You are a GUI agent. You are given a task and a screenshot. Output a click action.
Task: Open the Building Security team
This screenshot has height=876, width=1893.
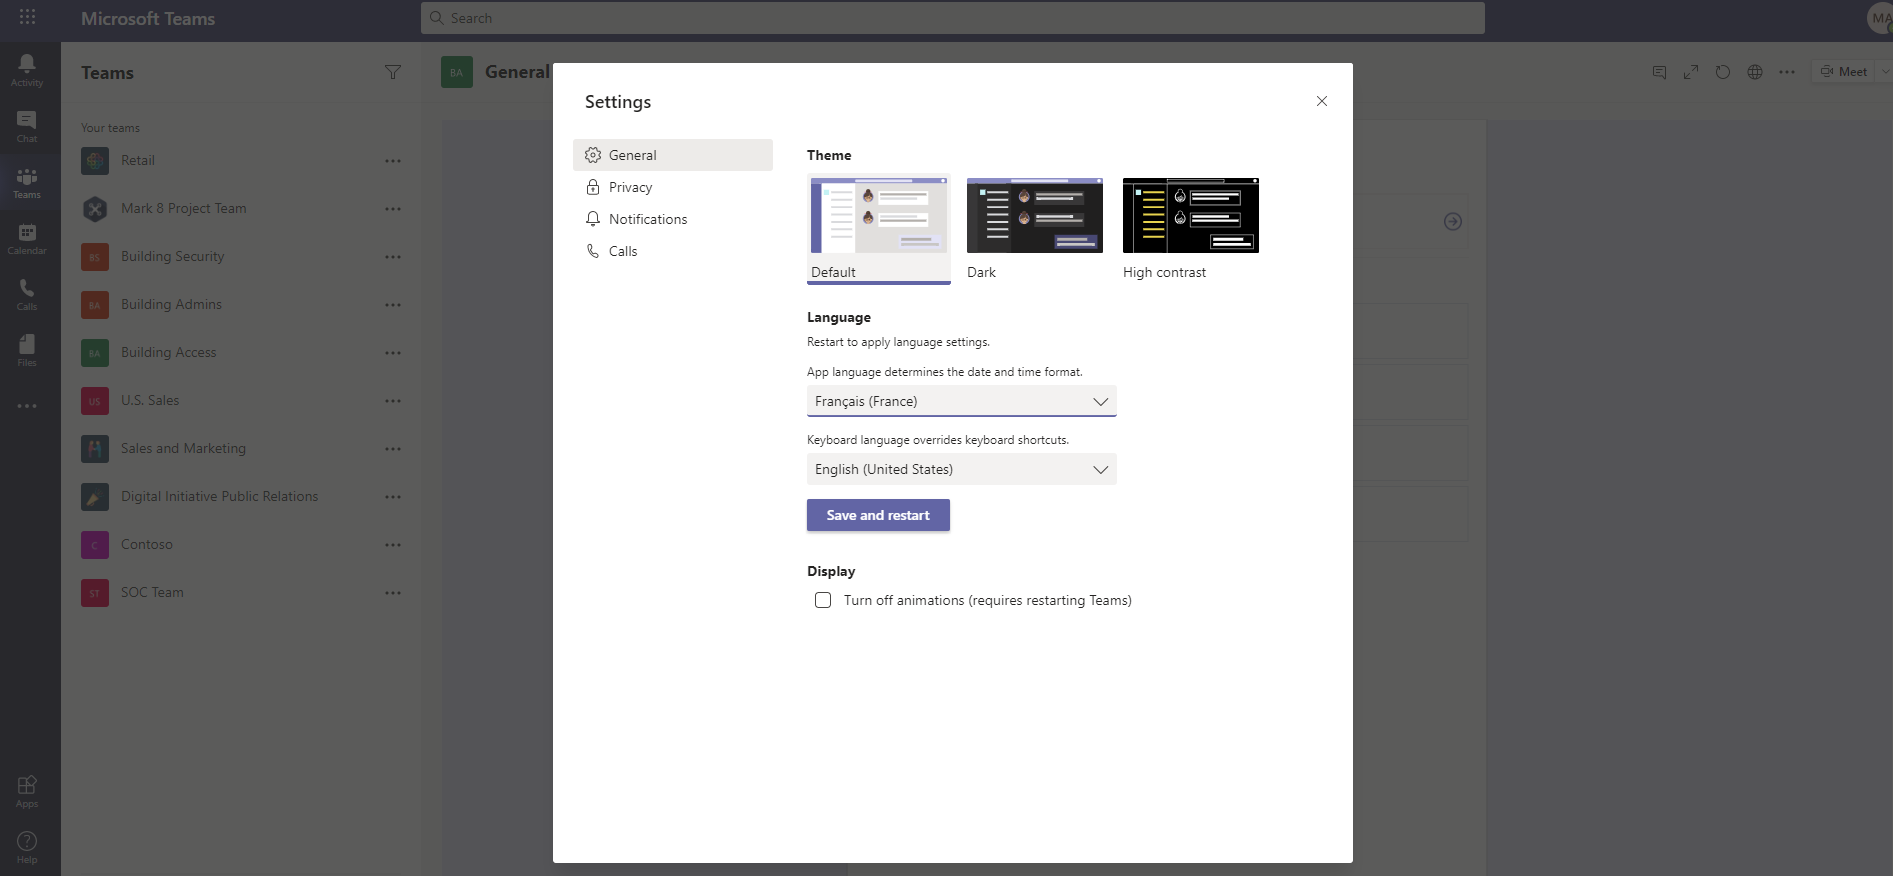coord(172,257)
